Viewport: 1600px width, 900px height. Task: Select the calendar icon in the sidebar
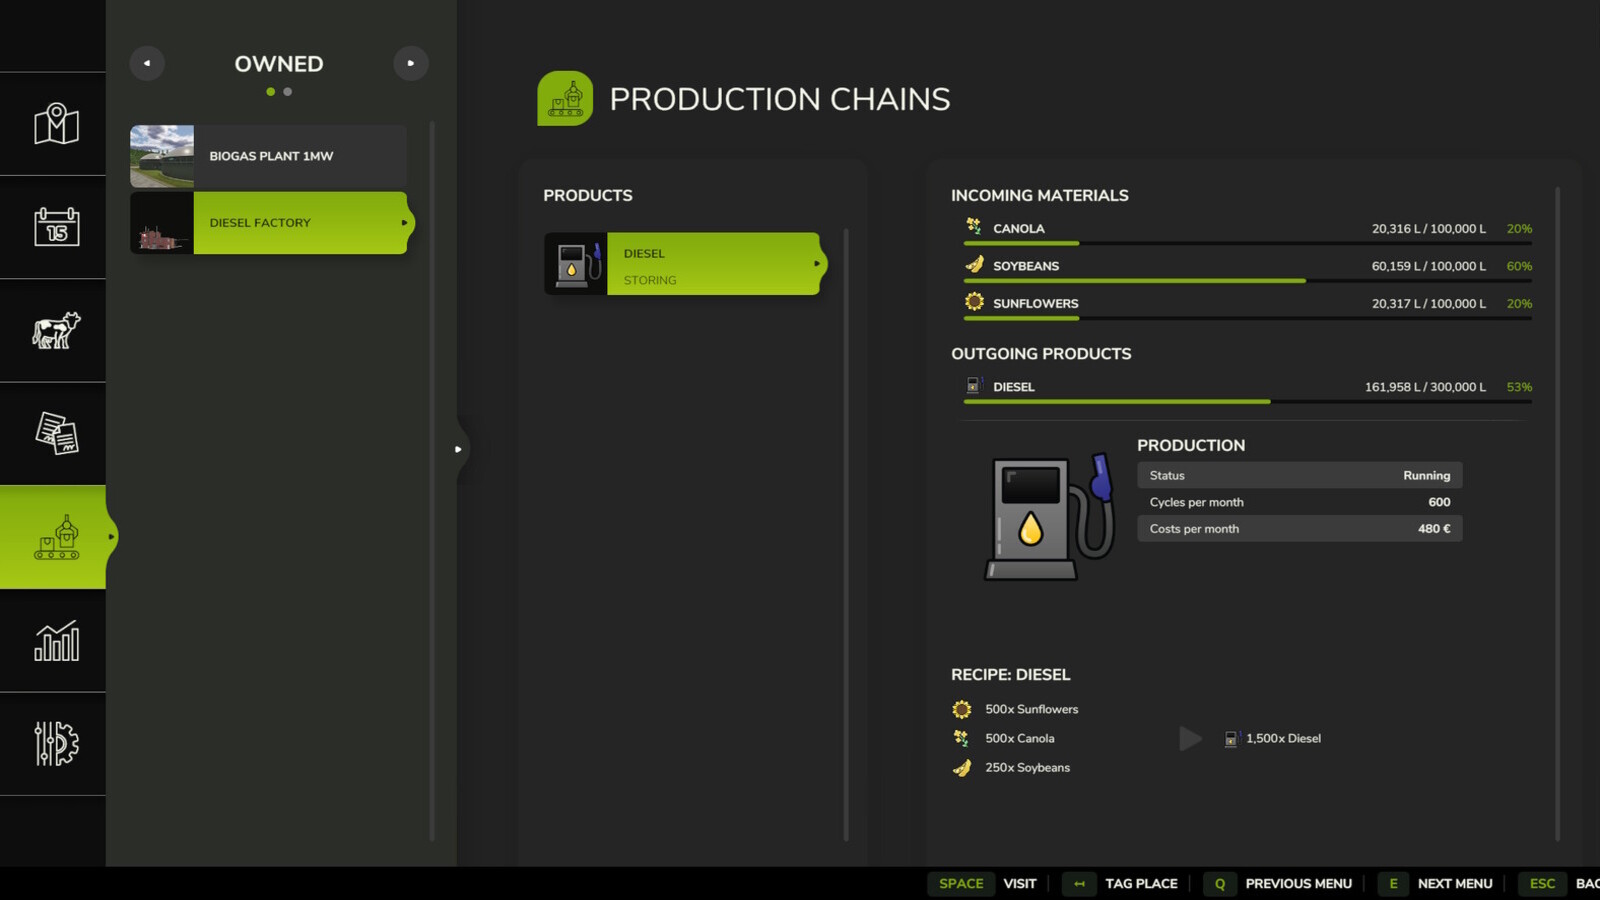(x=54, y=227)
